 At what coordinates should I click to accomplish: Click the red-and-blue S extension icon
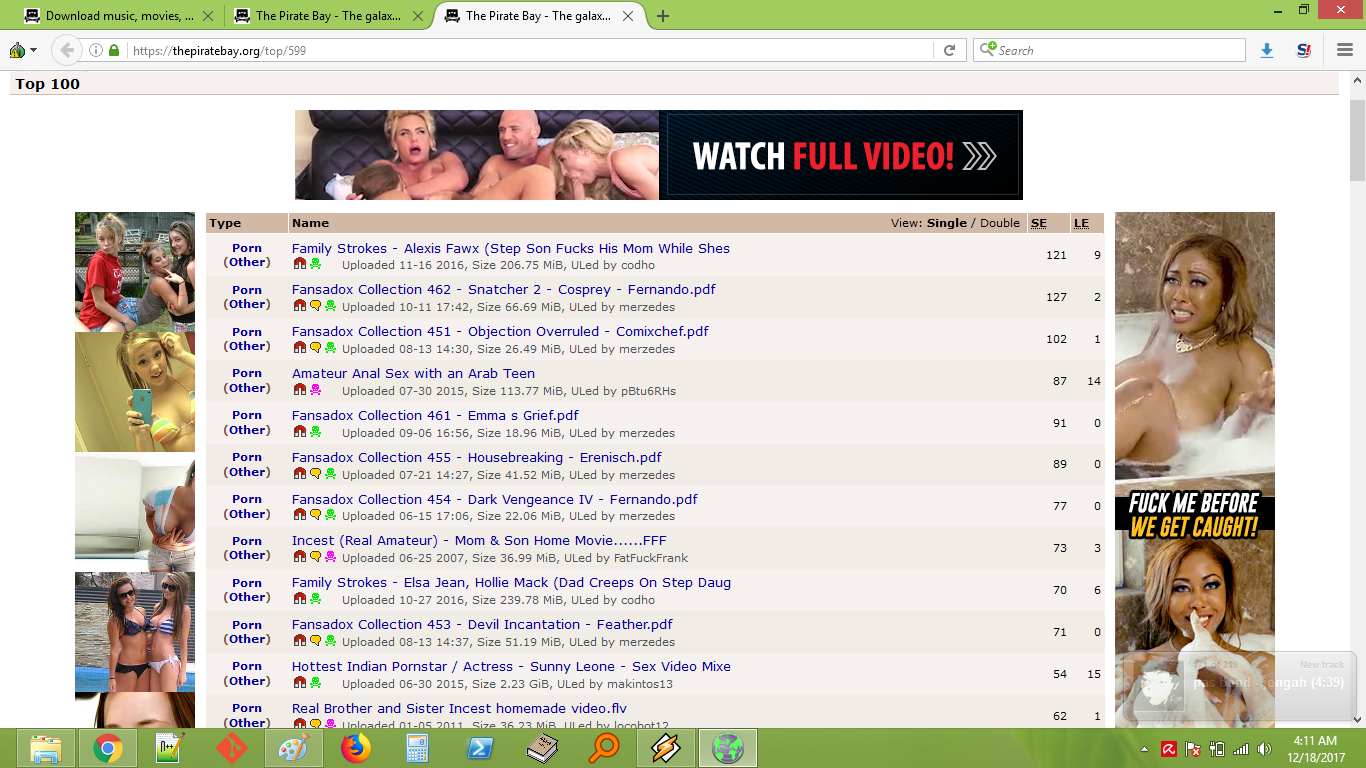pos(1303,50)
